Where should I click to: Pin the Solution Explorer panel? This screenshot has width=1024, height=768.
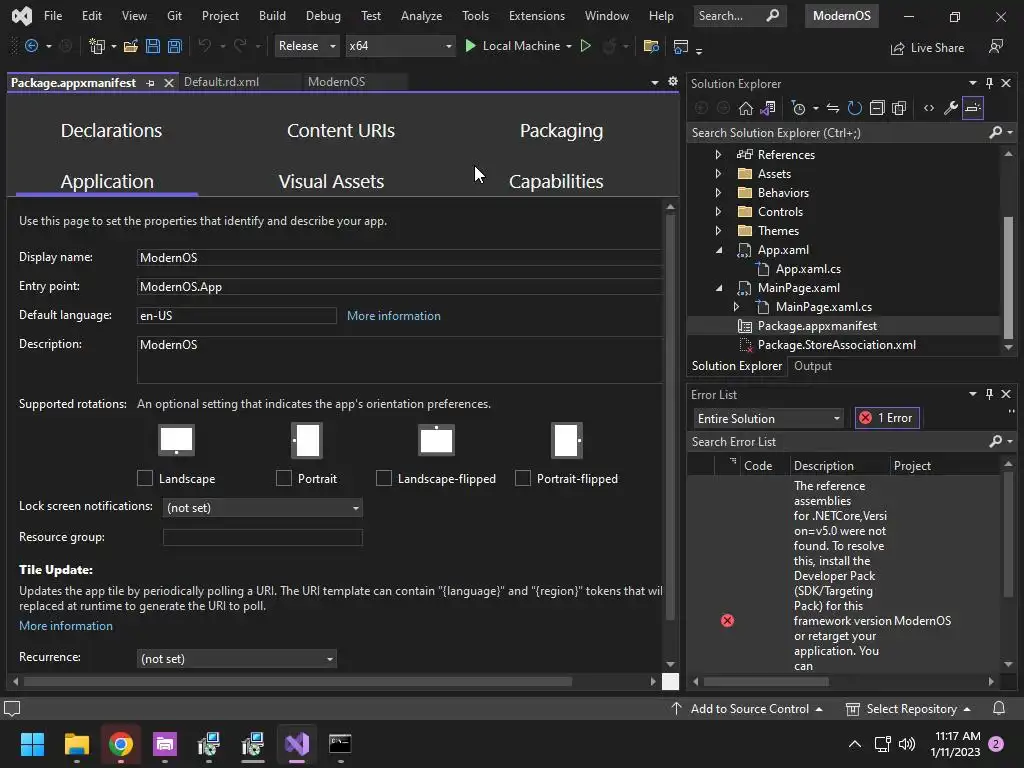989,83
